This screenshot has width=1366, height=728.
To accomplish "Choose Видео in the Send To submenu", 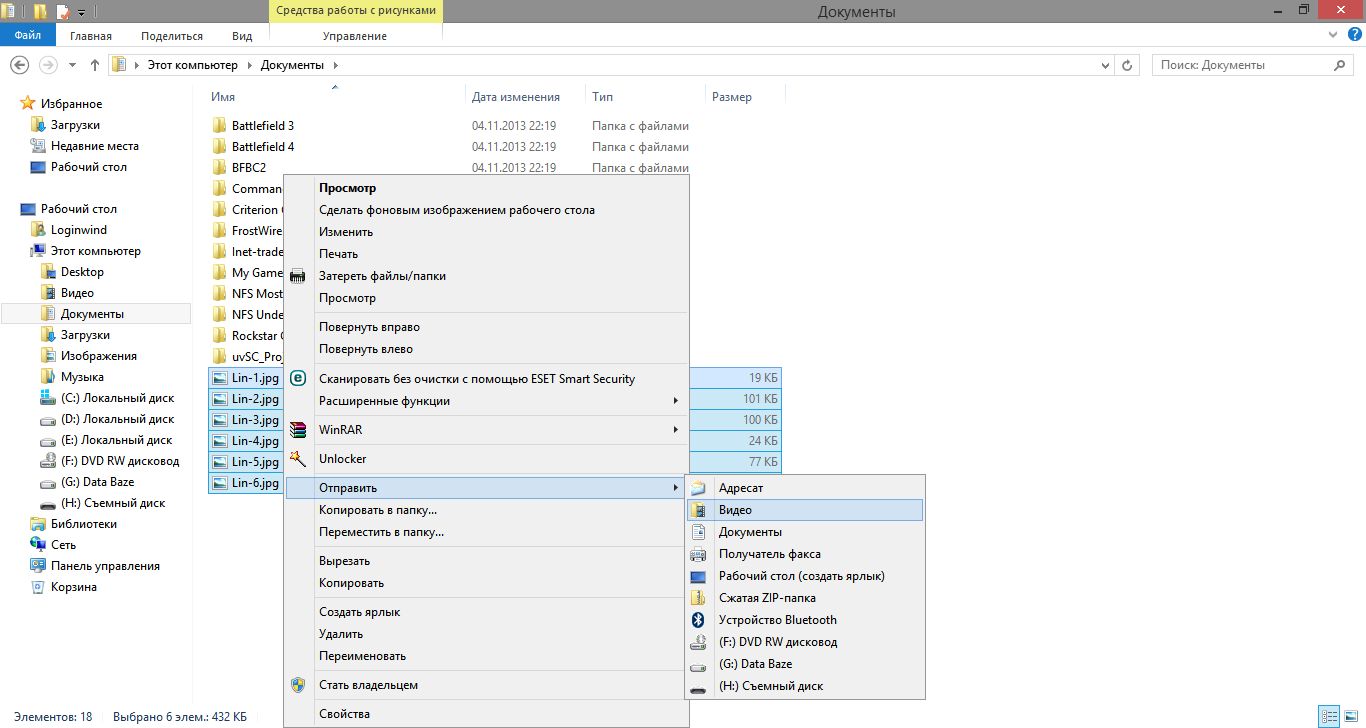I will (735, 510).
